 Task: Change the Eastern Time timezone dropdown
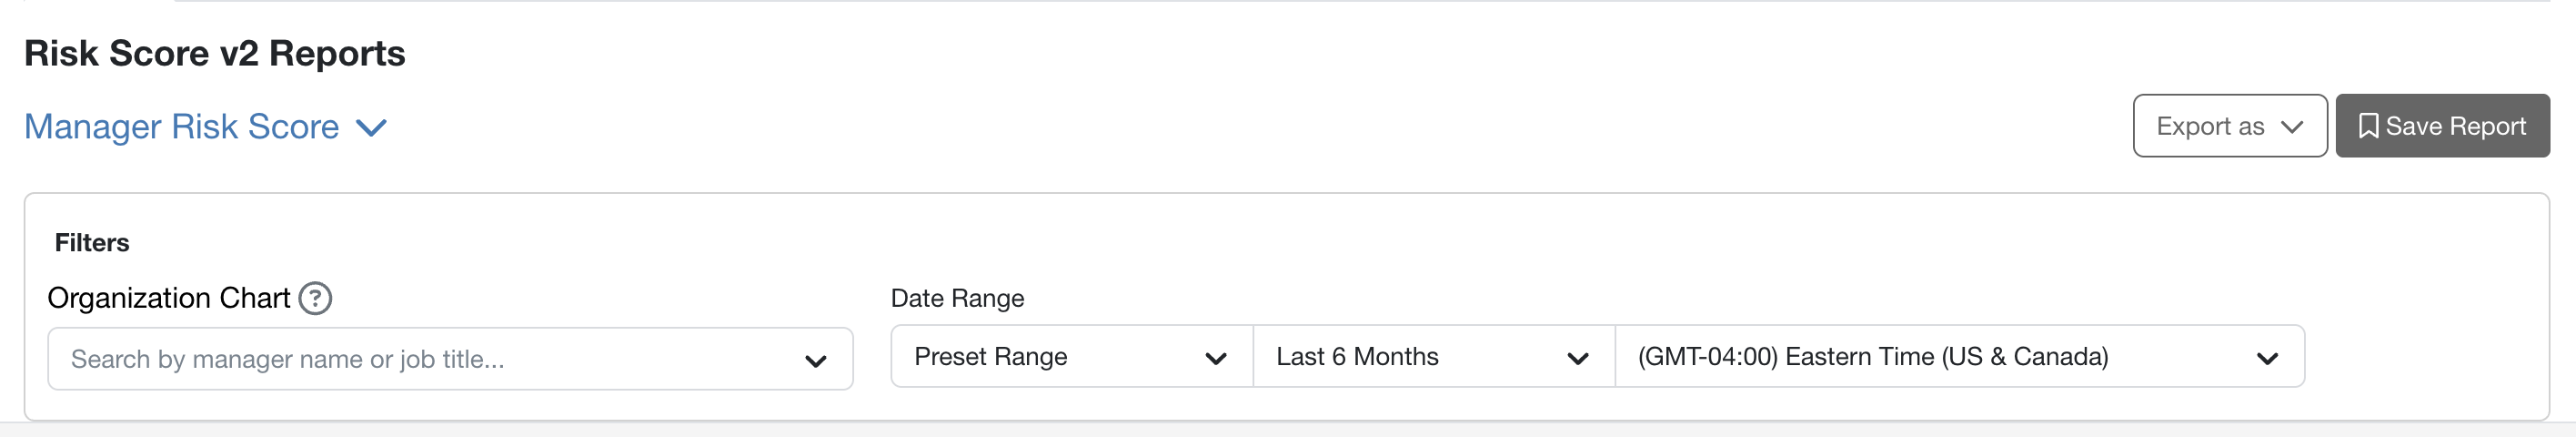click(x=1958, y=357)
